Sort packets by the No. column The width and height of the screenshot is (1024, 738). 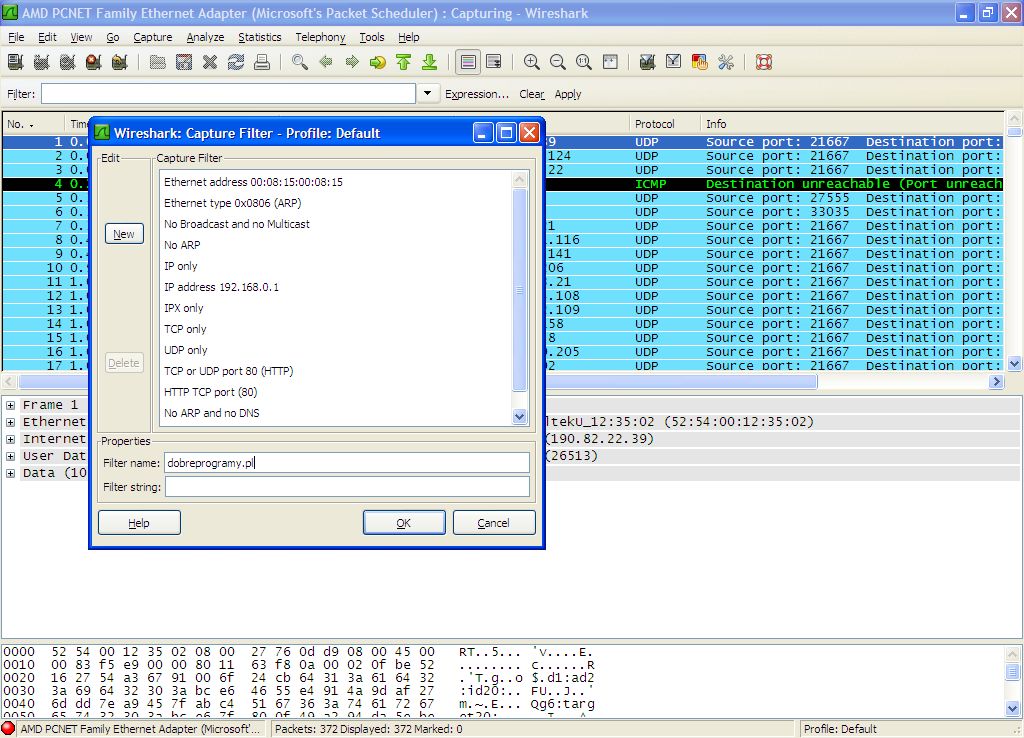(x=34, y=123)
